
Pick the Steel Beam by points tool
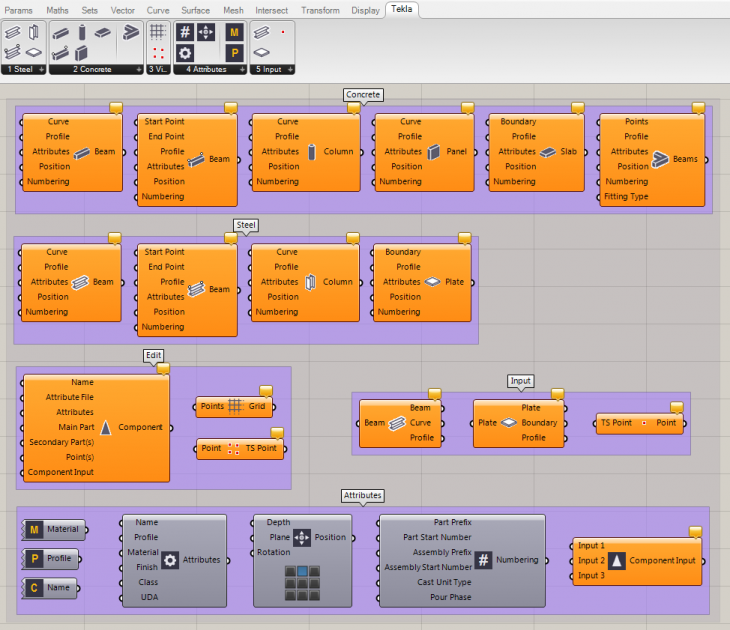click(x=13, y=53)
